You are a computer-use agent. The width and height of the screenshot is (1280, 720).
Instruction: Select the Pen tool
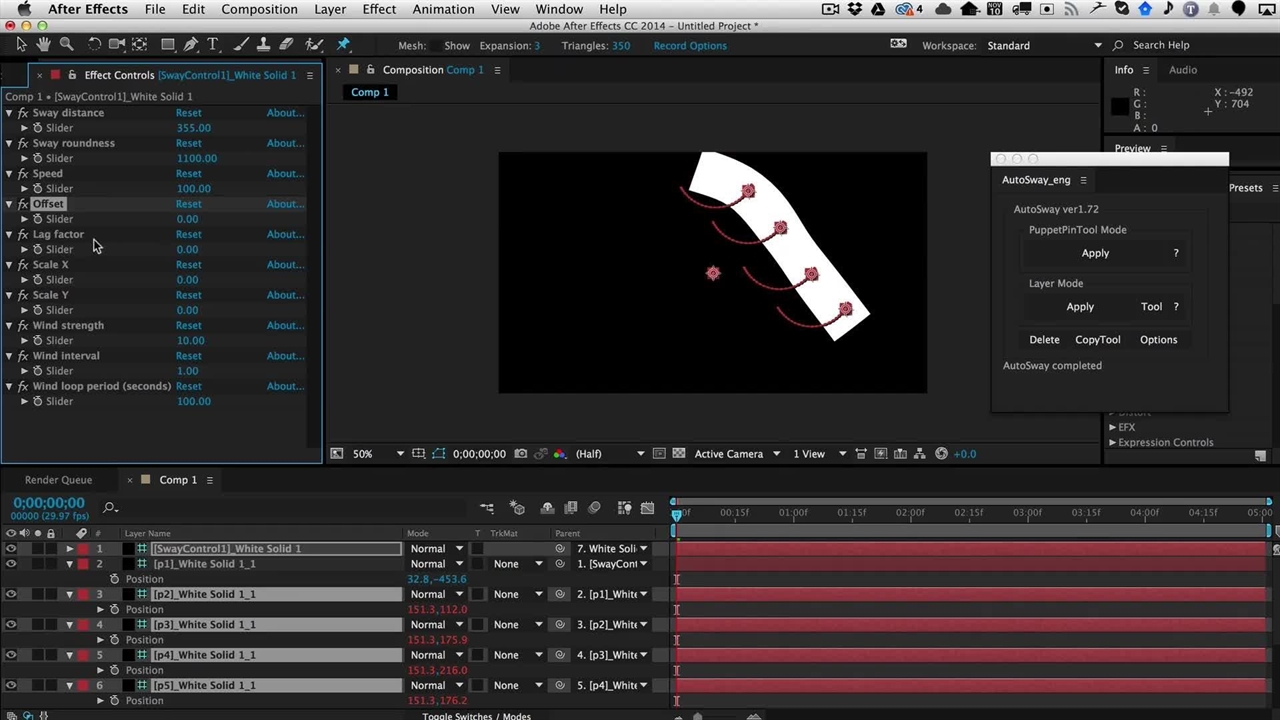click(x=190, y=45)
